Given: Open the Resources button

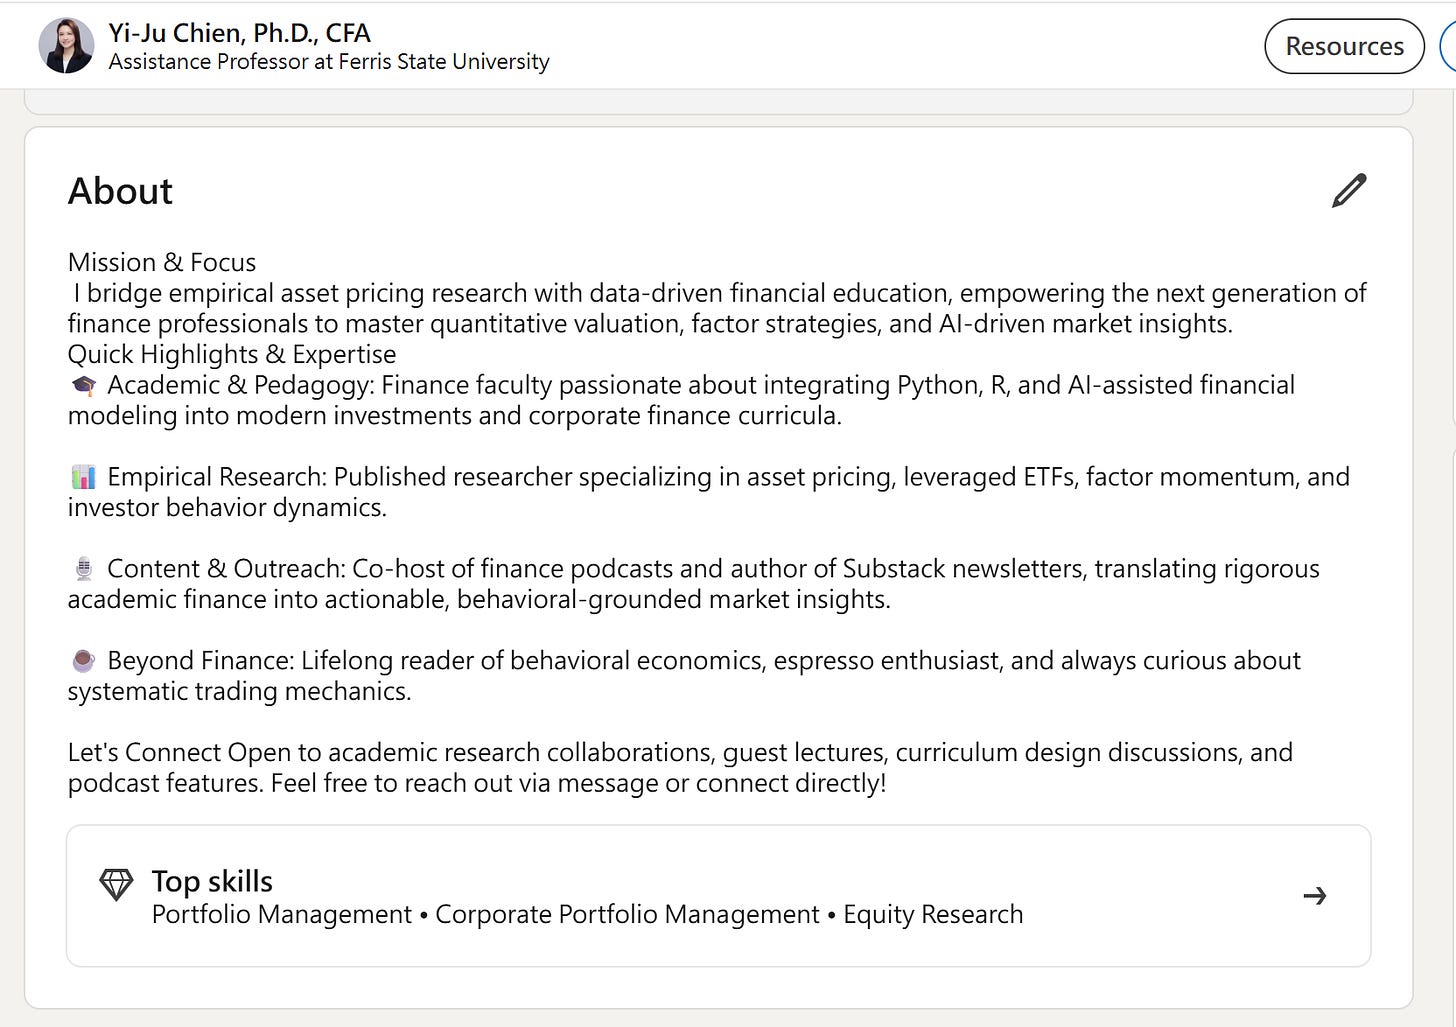Looking at the screenshot, I should (1344, 46).
